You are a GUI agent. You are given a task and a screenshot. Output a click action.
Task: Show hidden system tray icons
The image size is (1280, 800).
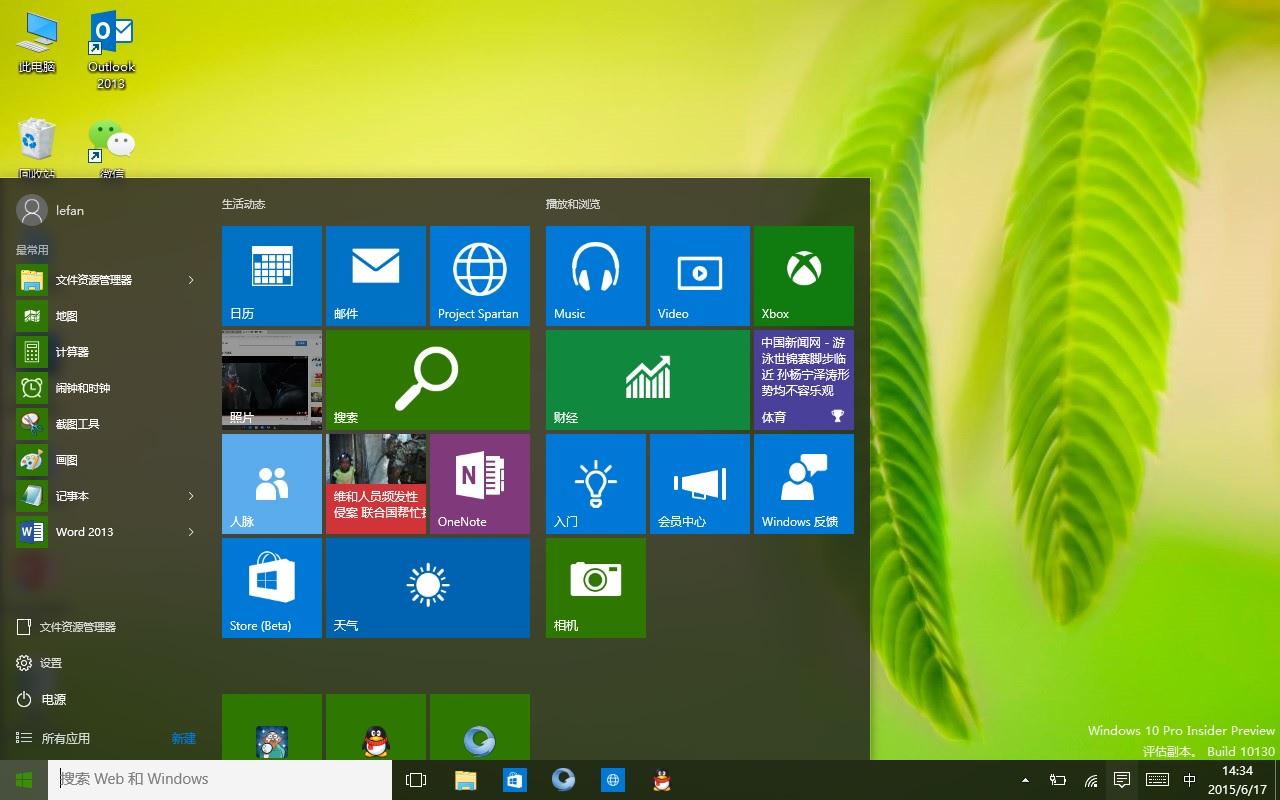[x=1024, y=779]
